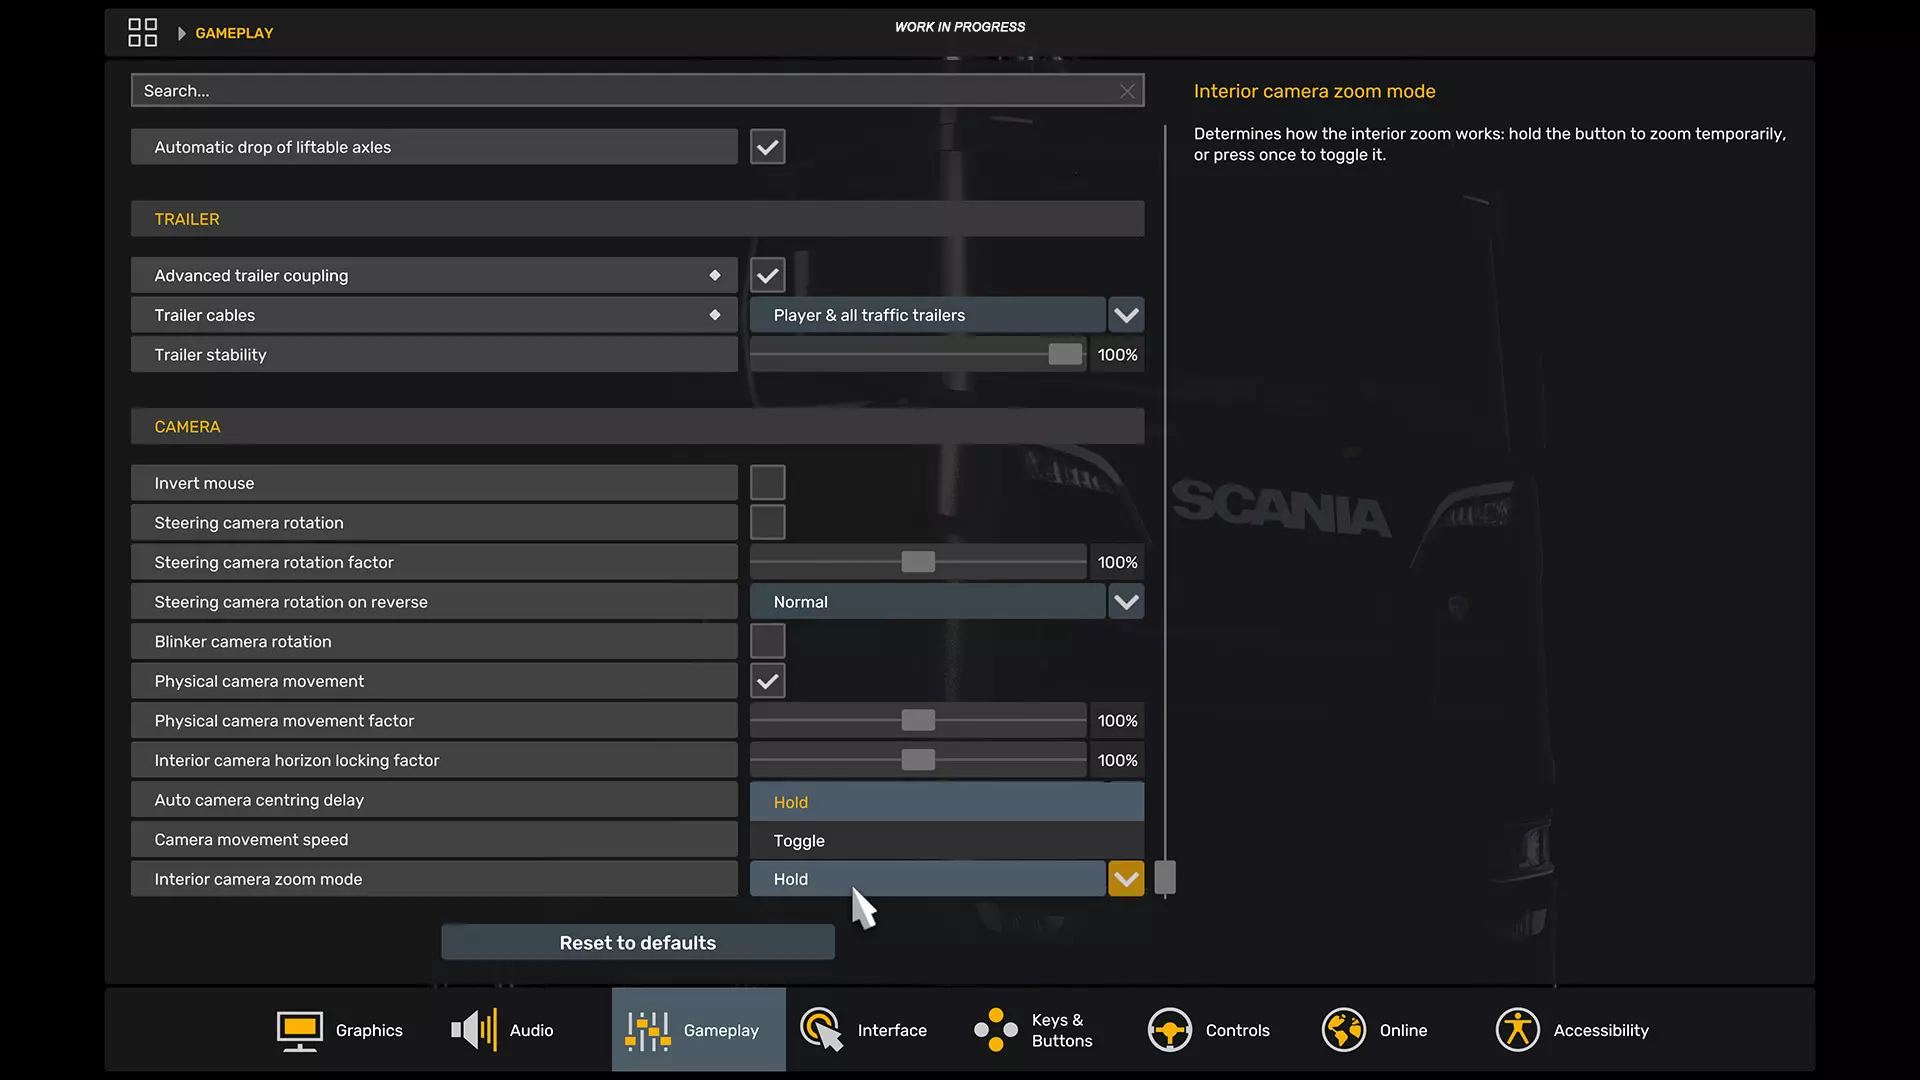Click the Accessibility person icon

pos(1517,1030)
